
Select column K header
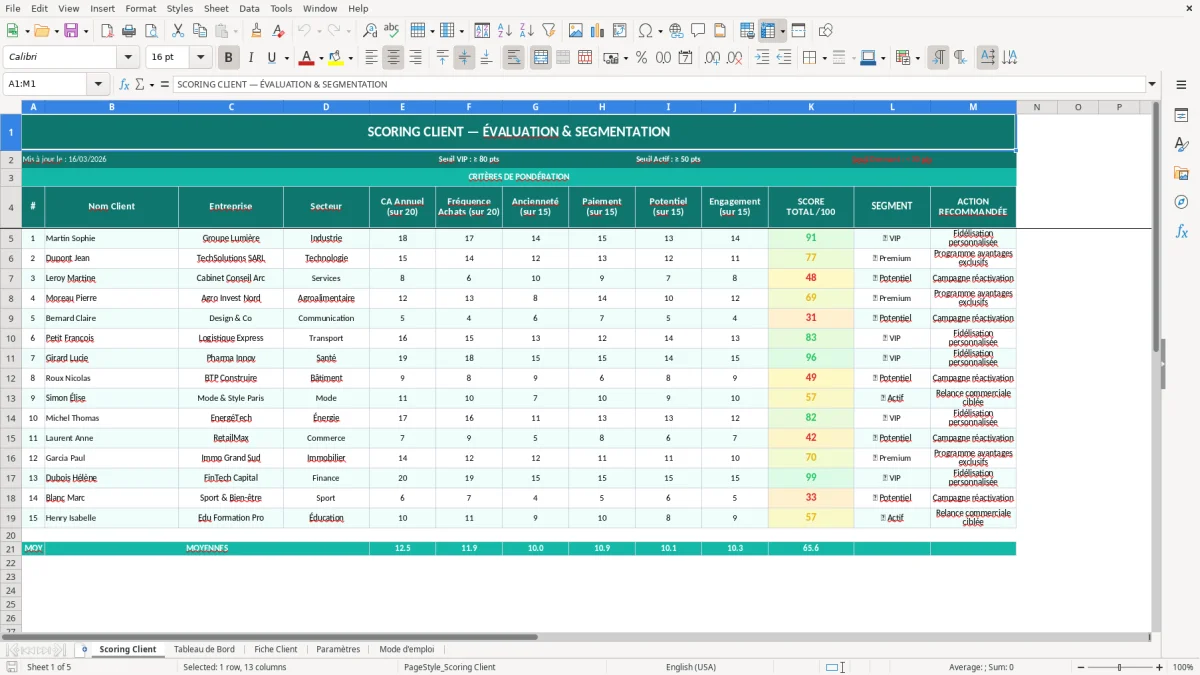[x=811, y=107]
